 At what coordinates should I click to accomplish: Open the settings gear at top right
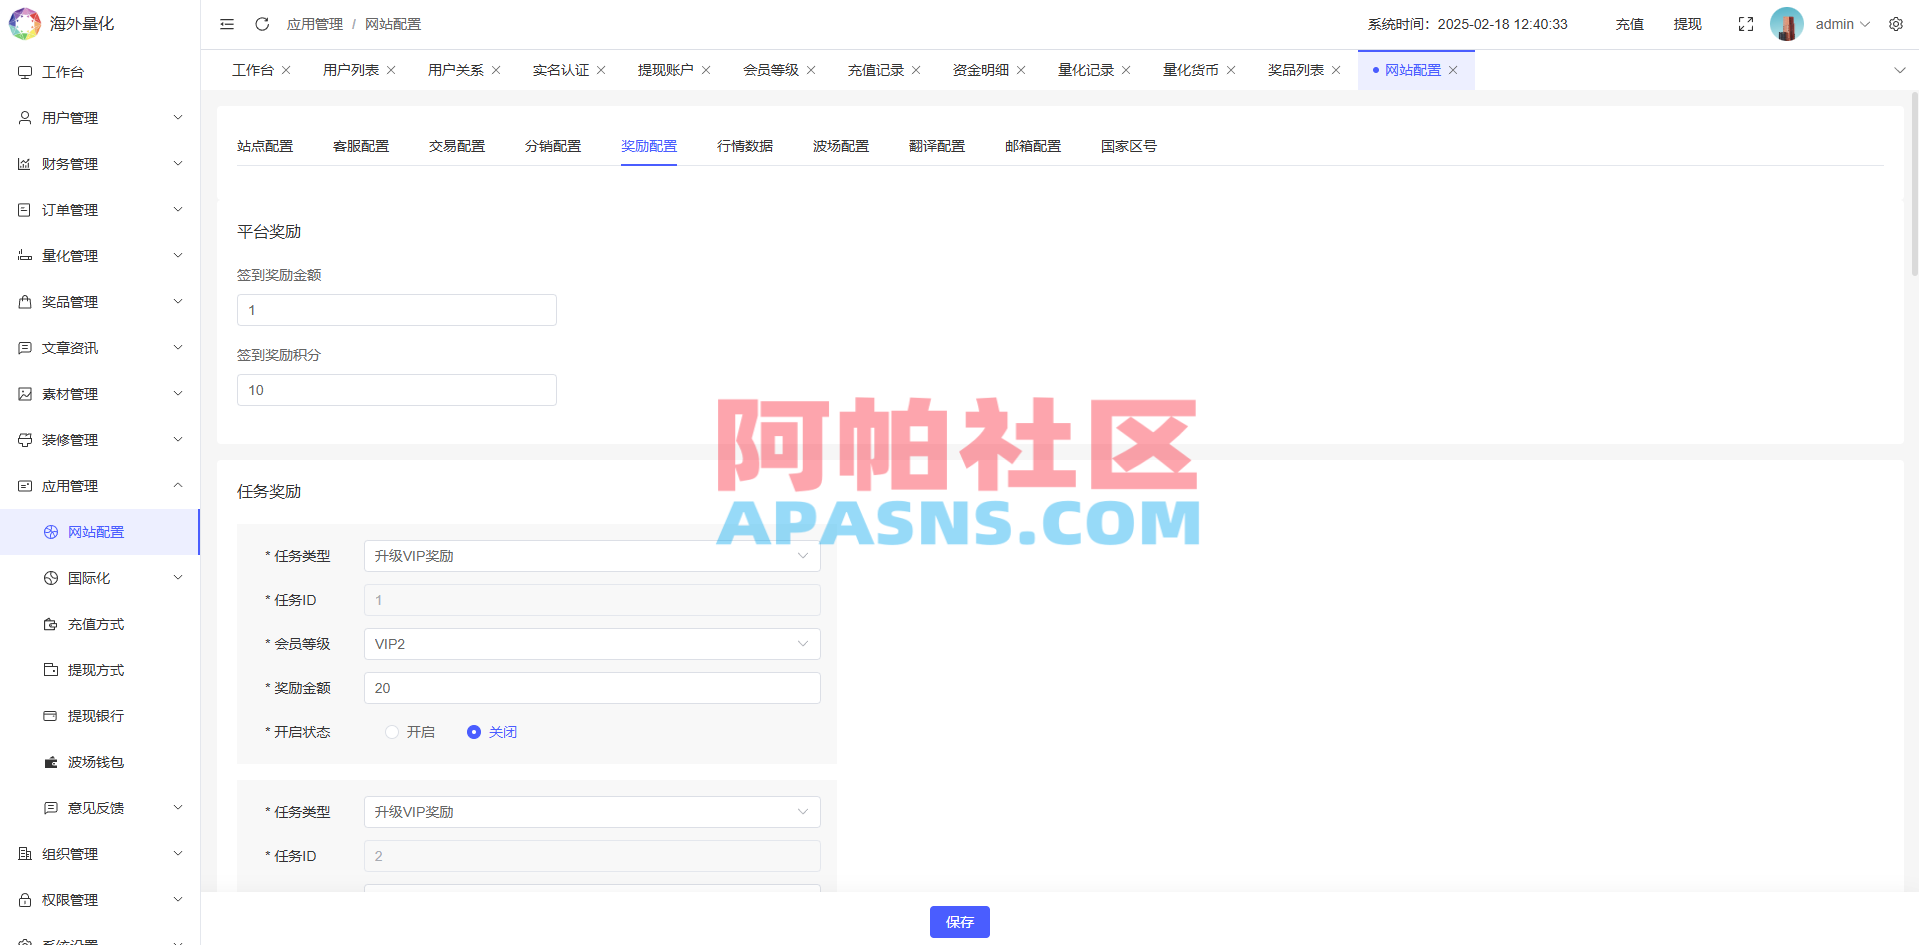[1896, 23]
